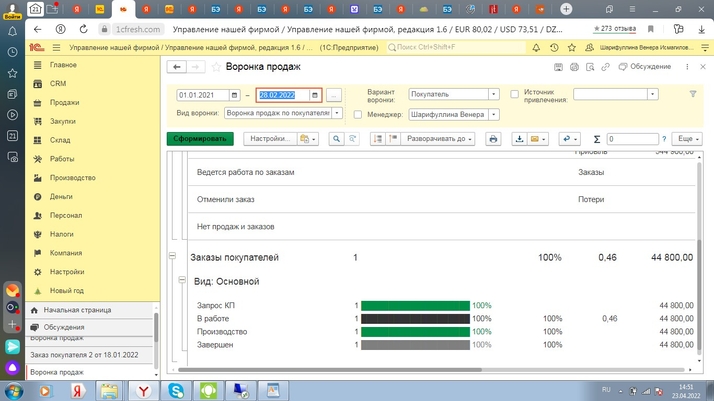Click the sum value input field
The image size is (714, 401).
pyautogui.click(x=632, y=139)
